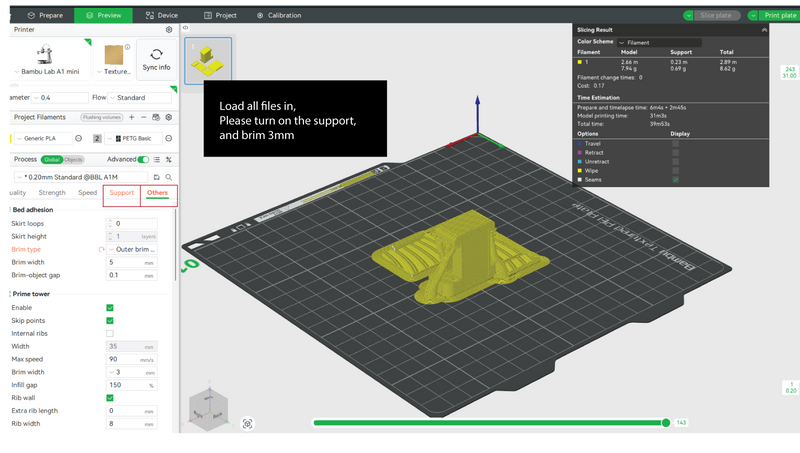Click the Flushing volumes button
Viewport: 800px width, 453px height.
(102, 117)
